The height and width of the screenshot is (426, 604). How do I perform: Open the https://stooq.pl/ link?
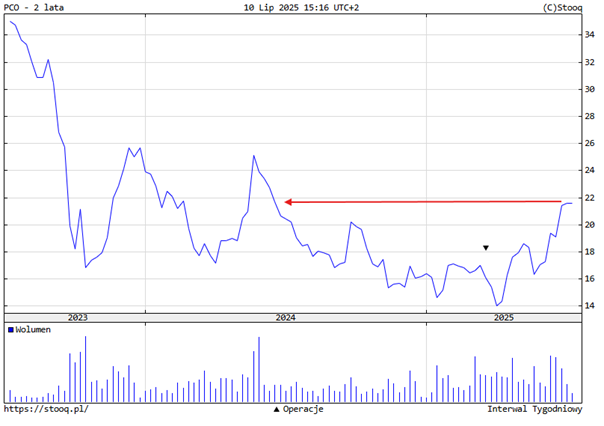click(45, 409)
